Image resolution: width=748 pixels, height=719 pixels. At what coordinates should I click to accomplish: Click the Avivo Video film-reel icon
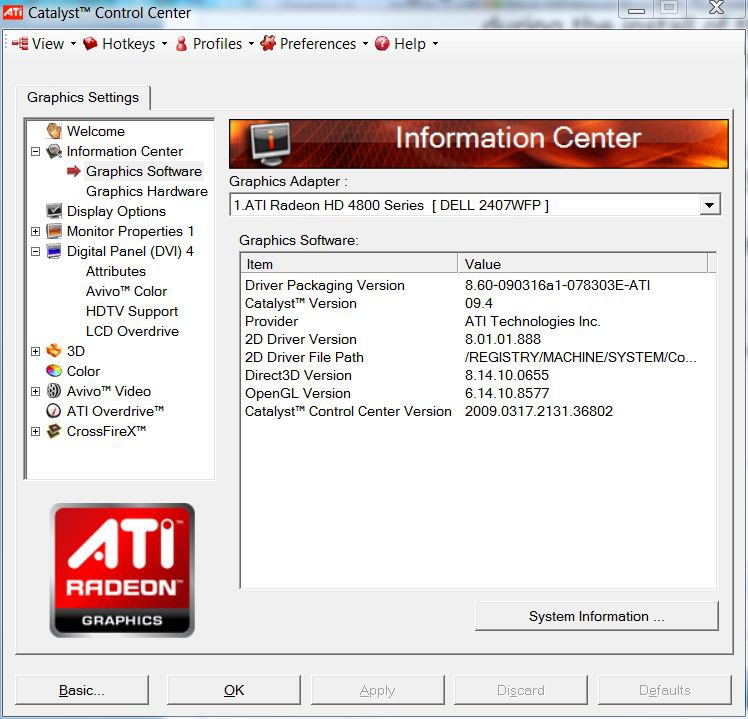(54, 391)
